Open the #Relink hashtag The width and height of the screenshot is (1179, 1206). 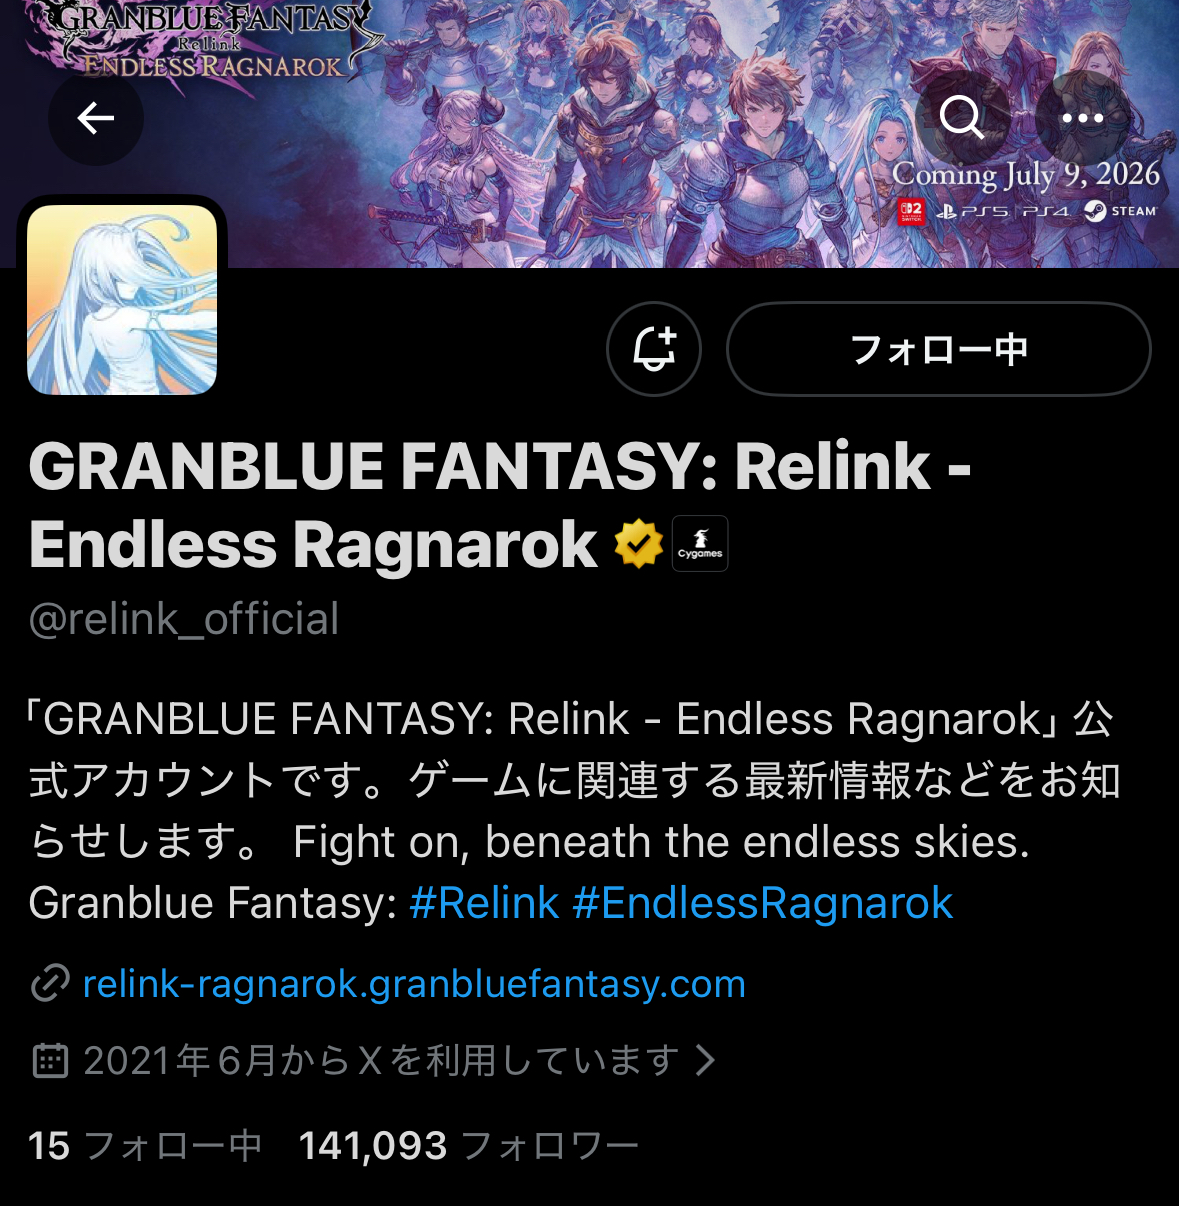484,903
